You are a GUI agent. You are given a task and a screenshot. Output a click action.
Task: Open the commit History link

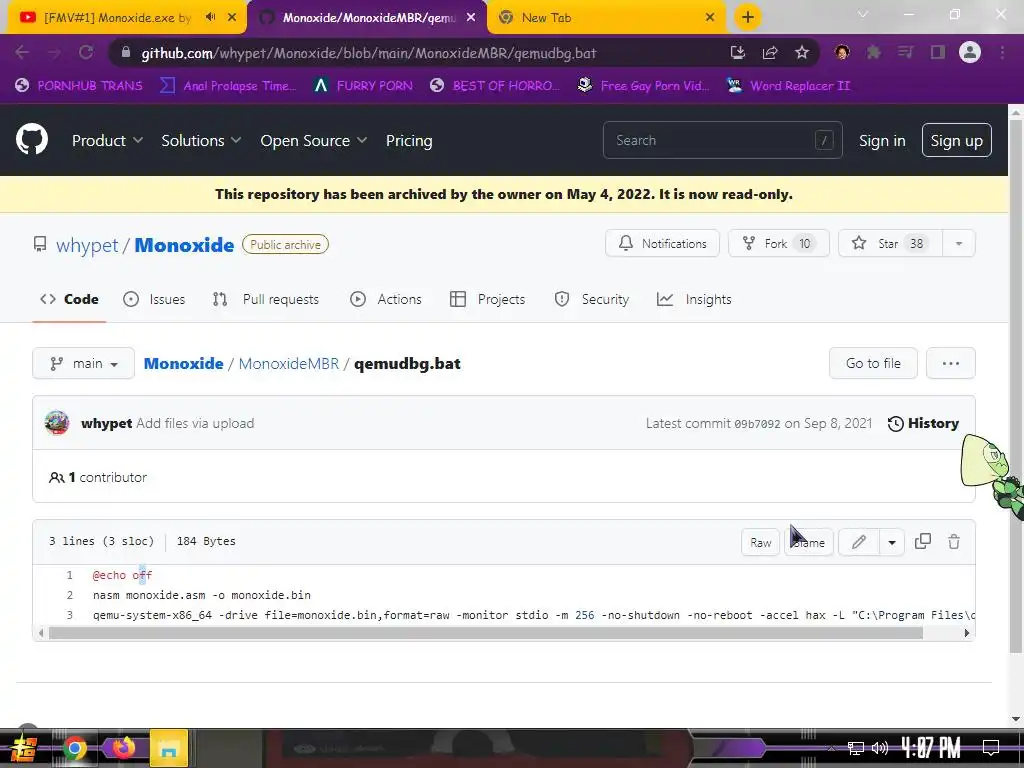click(923, 423)
